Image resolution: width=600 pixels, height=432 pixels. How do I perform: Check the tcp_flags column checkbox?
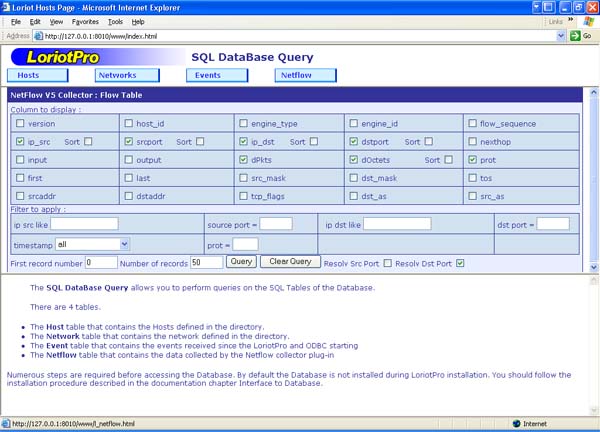click(x=243, y=196)
